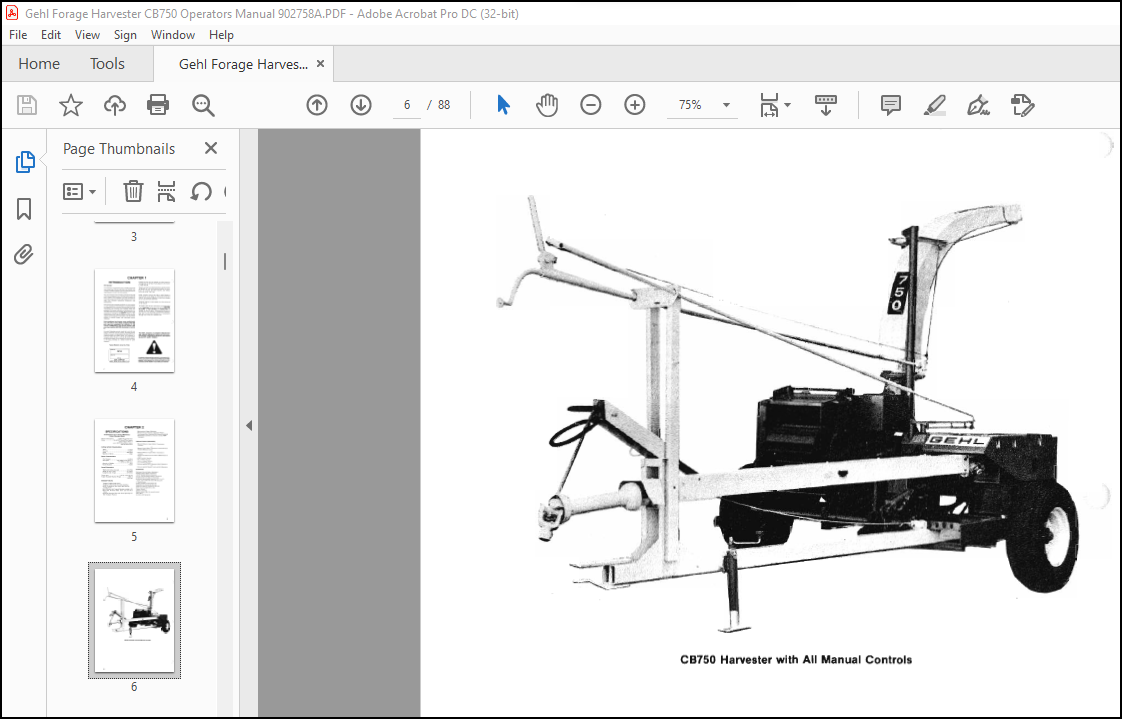This screenshot has width=1122, height=719.
Task: Click the 75% zoom value field
Action: [x=691, y=105]
